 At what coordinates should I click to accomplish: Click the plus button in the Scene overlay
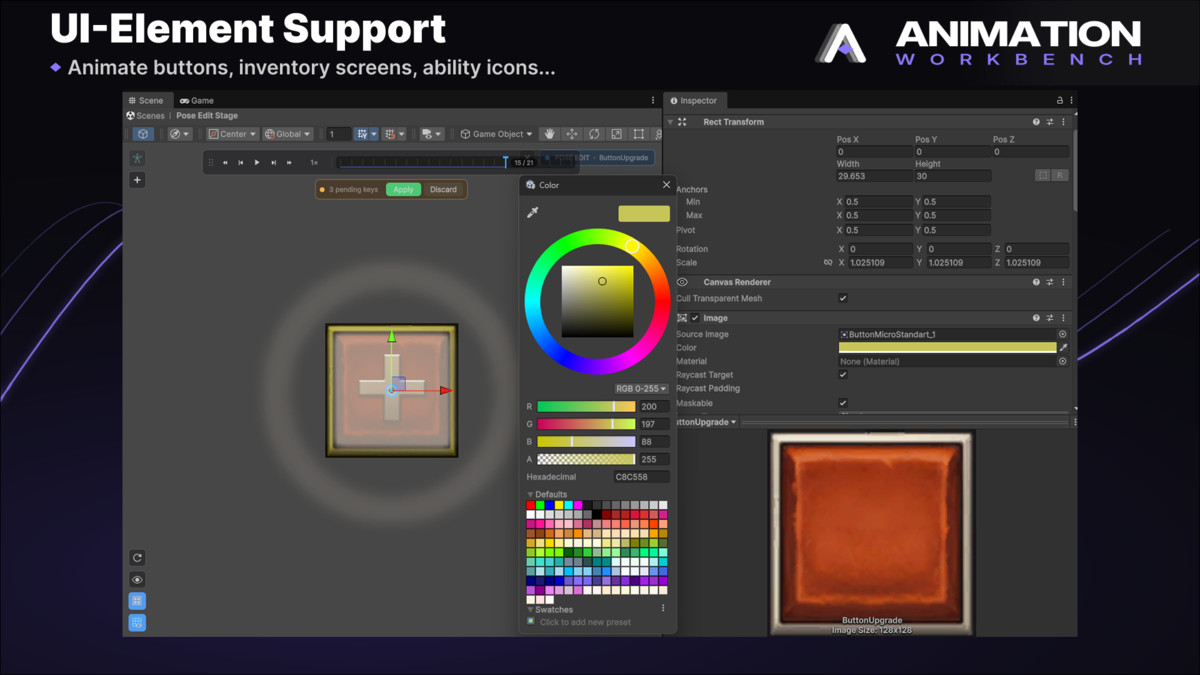point(137,180)
